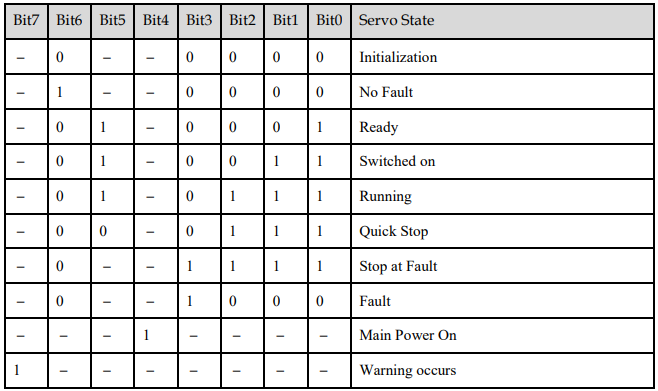Screen dimensions: 658x391
Task: Select the Bit6 header cell
Action: point(69,21)
